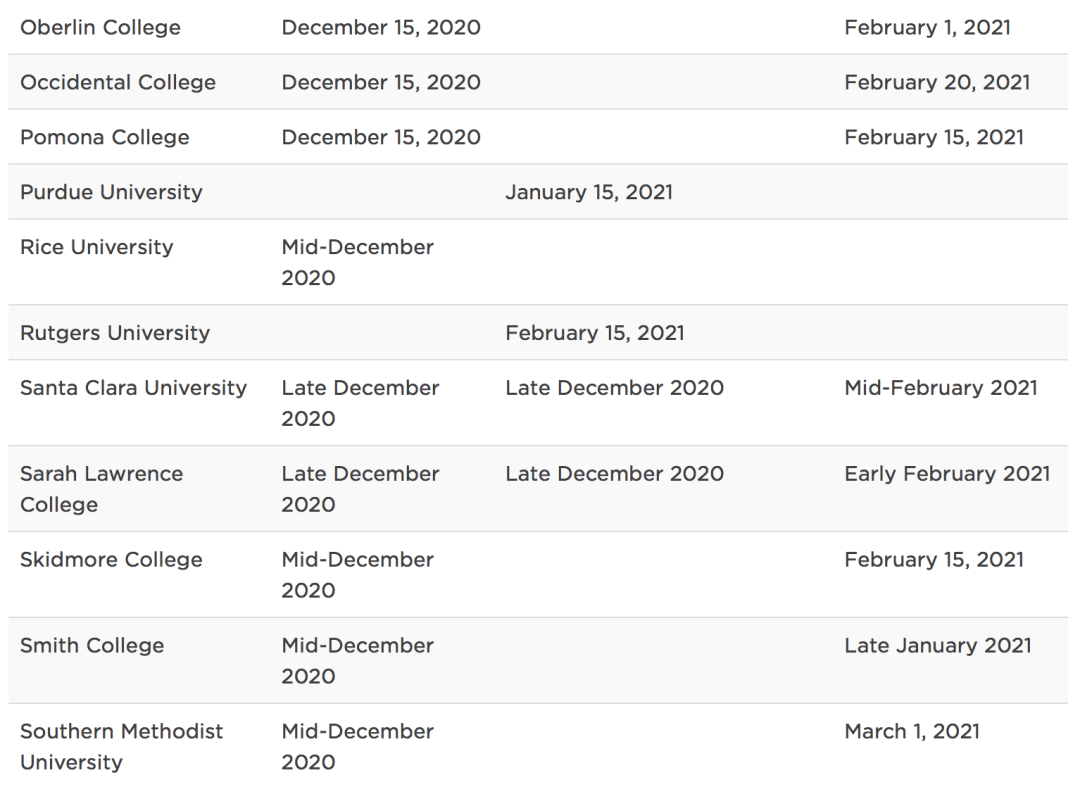This screenshot has height=787, width=1080.
Task: Select Rice University's Mid-December 2020 entry
Action: (x=357, y=262)
